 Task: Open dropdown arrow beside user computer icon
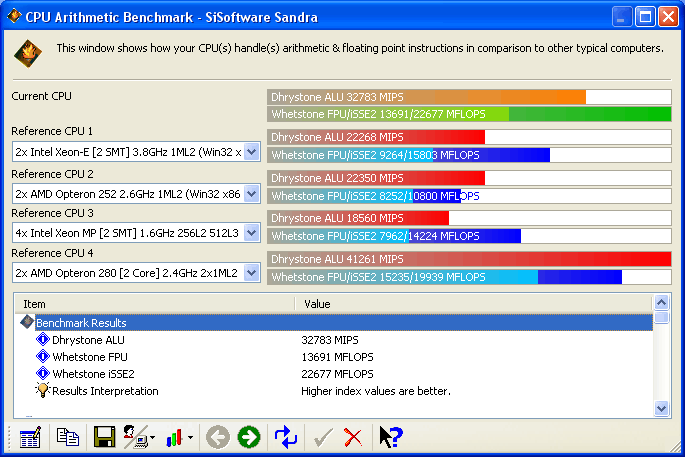pyautogui.click(x=152, y=437)
